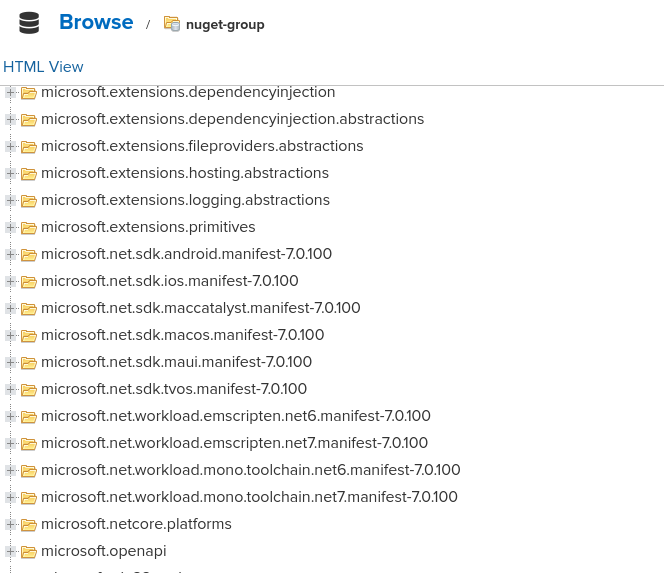The image size is (664, 573).
Task: Expand microsoft.net.workload.mono.toolchain.net7.manifest-7.0.100 node
Action: click(x=11, y=497)
